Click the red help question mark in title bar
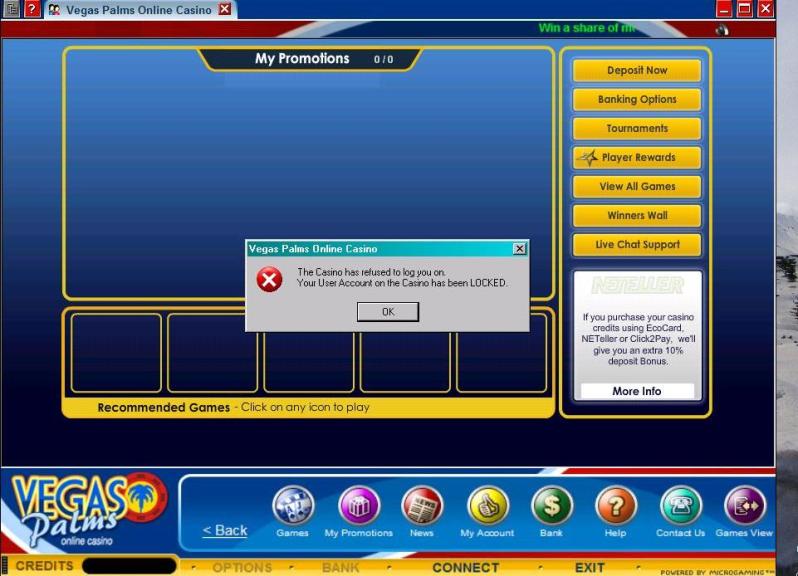This screenshot has width=798, height=576. tap(32, 9)
